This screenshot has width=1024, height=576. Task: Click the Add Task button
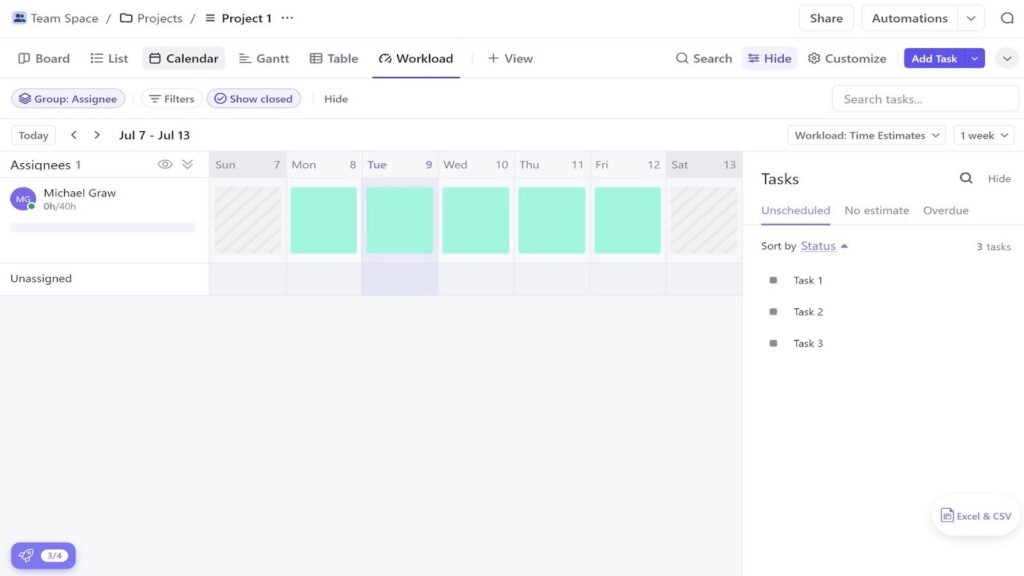934,58
